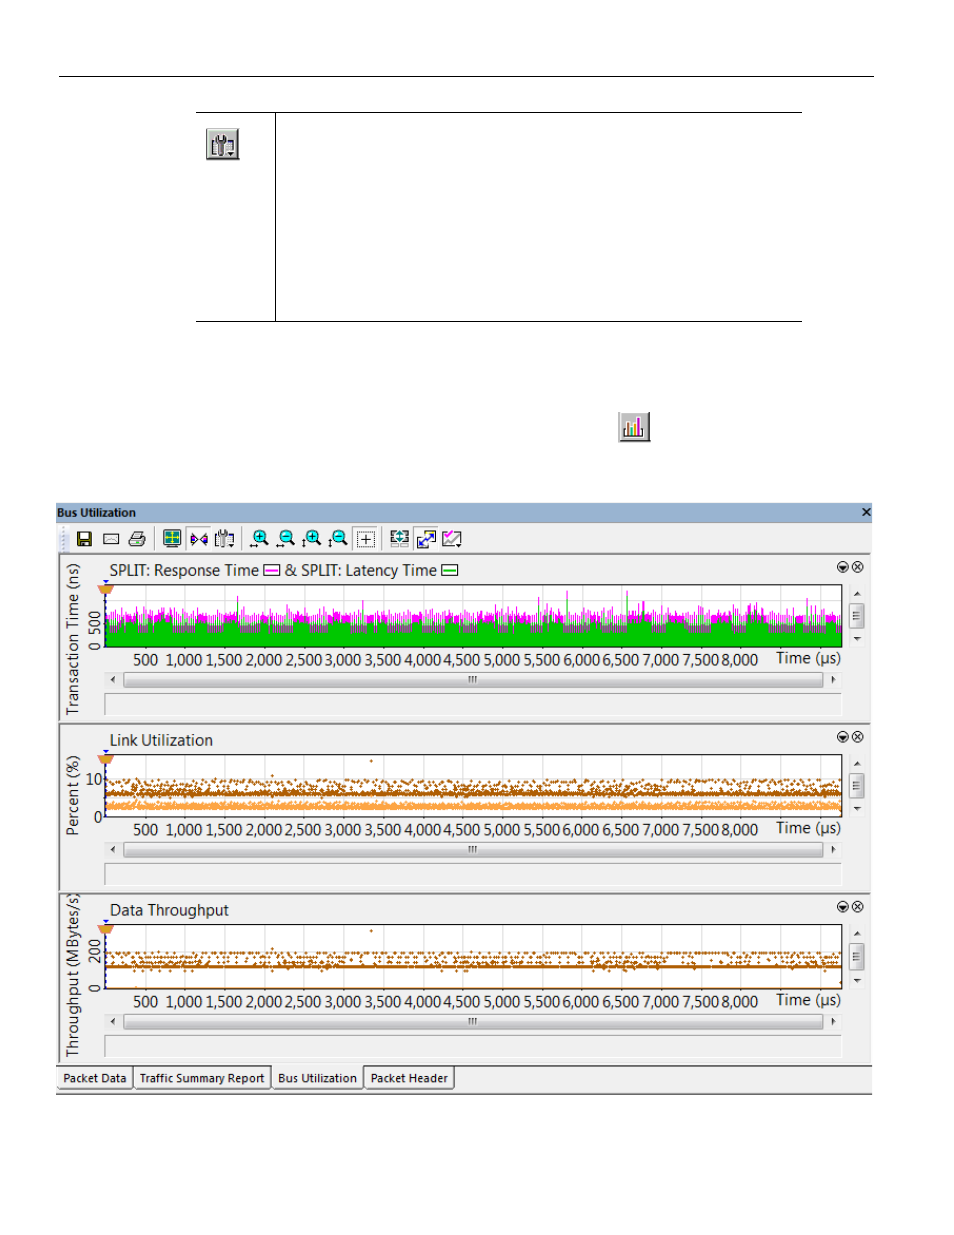Click the green grid view toolbar icon
Screen dimensions: 954x1235
tap(172, 539)
